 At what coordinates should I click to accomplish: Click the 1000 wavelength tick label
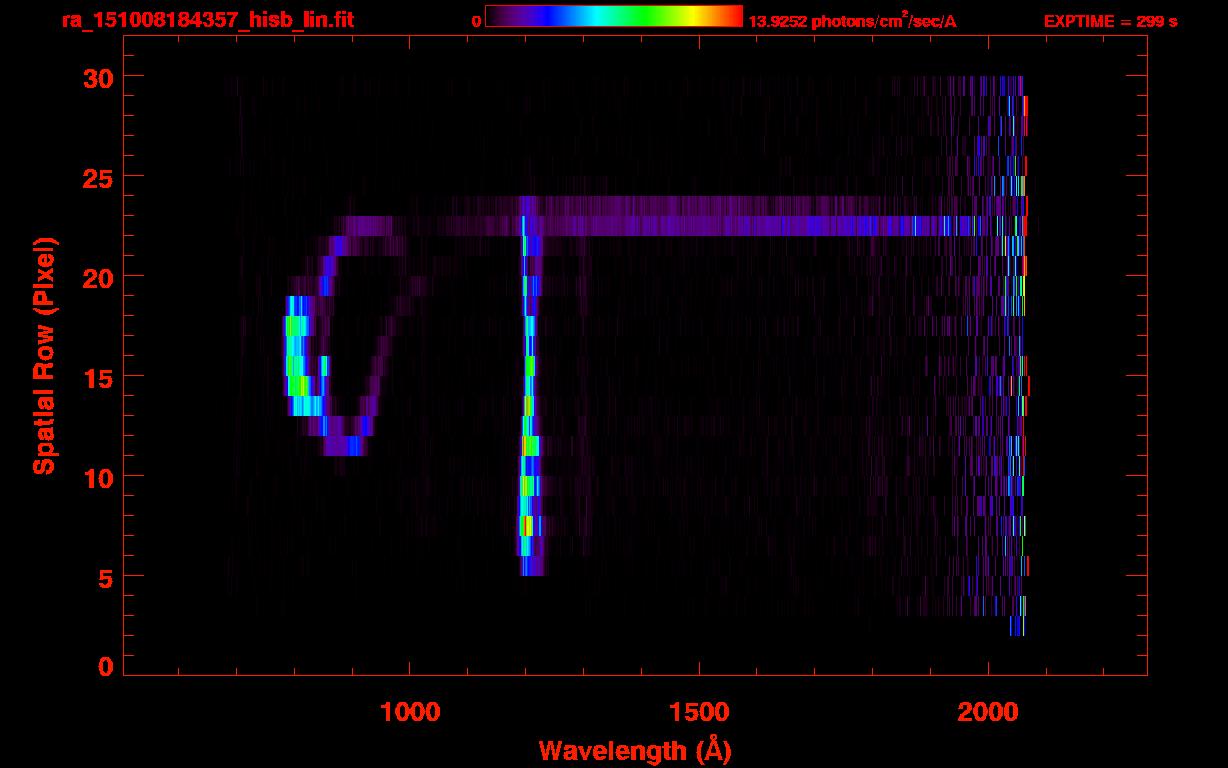tap(409, 711)
